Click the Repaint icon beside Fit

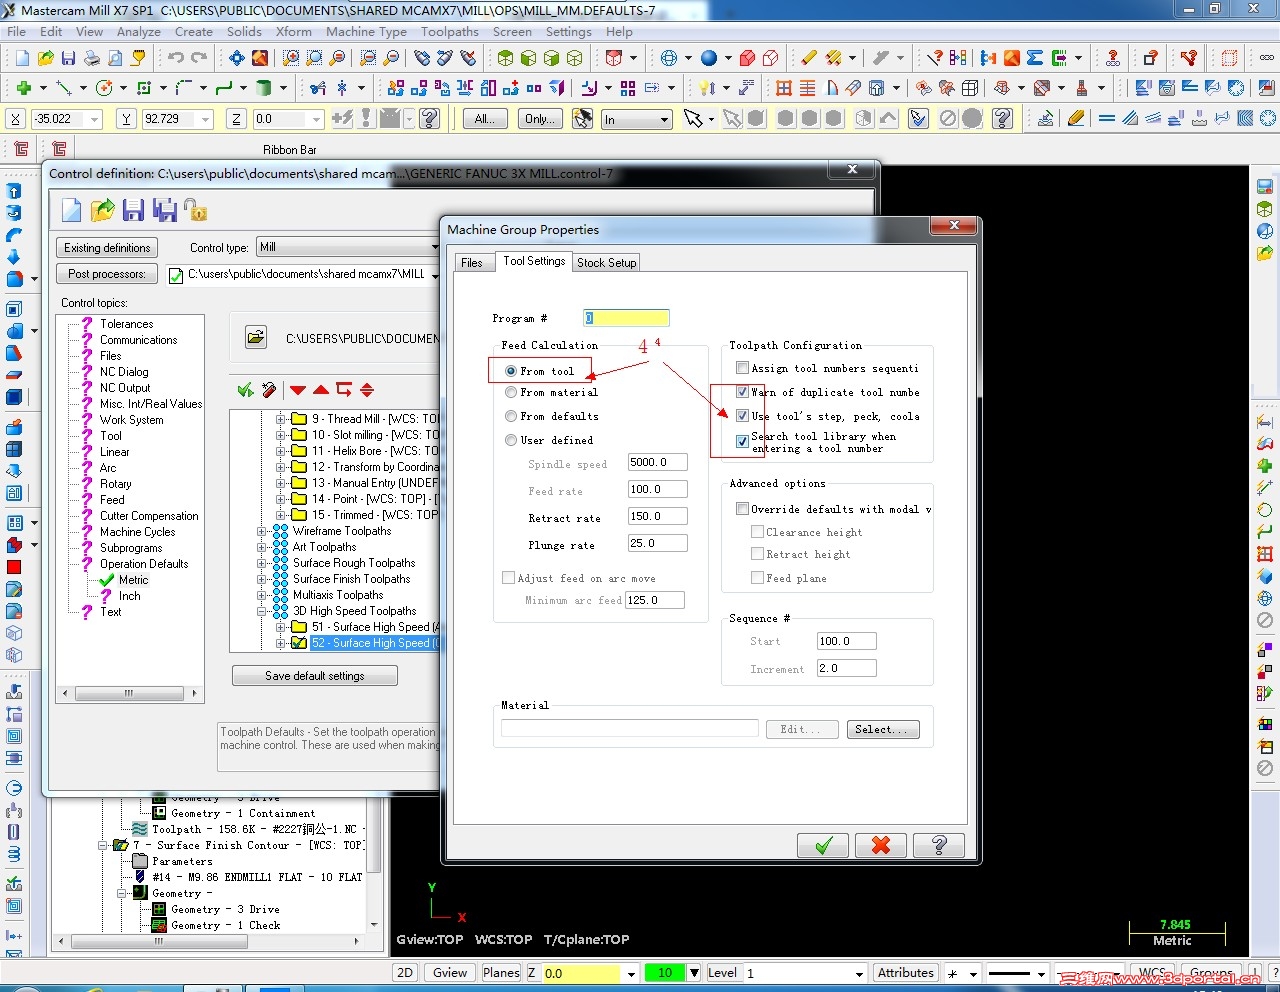(260, 58)
